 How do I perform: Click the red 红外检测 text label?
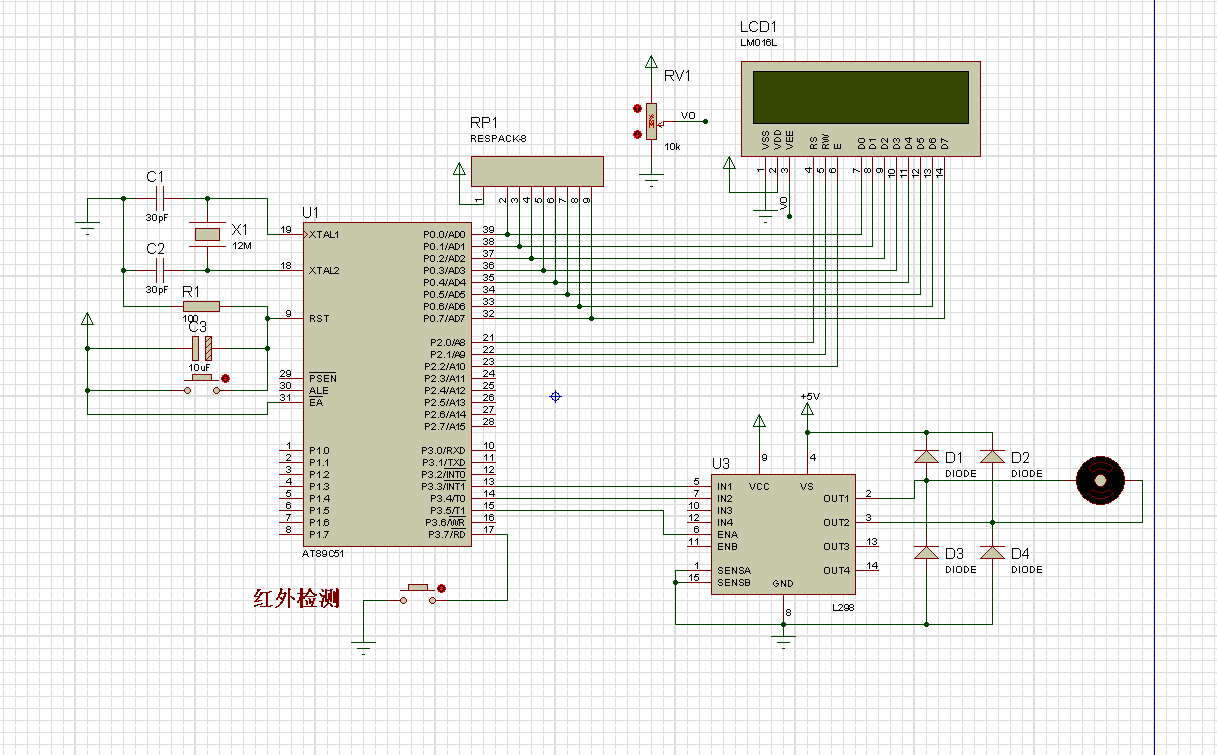(296, 599)
